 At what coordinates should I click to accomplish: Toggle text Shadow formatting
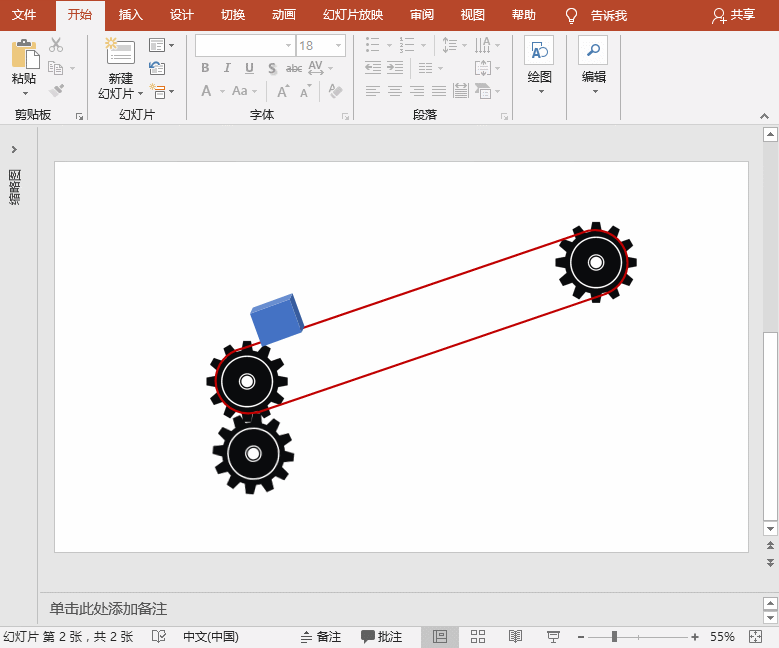(272, 68)
